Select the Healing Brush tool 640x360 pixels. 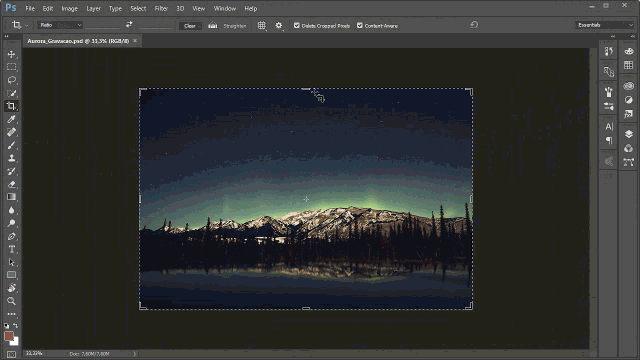(x=11, y=132)
